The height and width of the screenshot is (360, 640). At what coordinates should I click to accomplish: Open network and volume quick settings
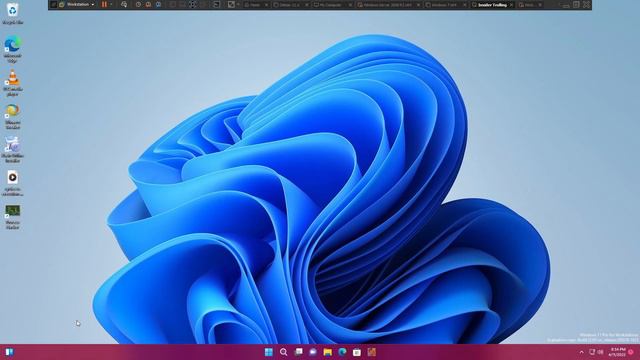coord(596,352)
